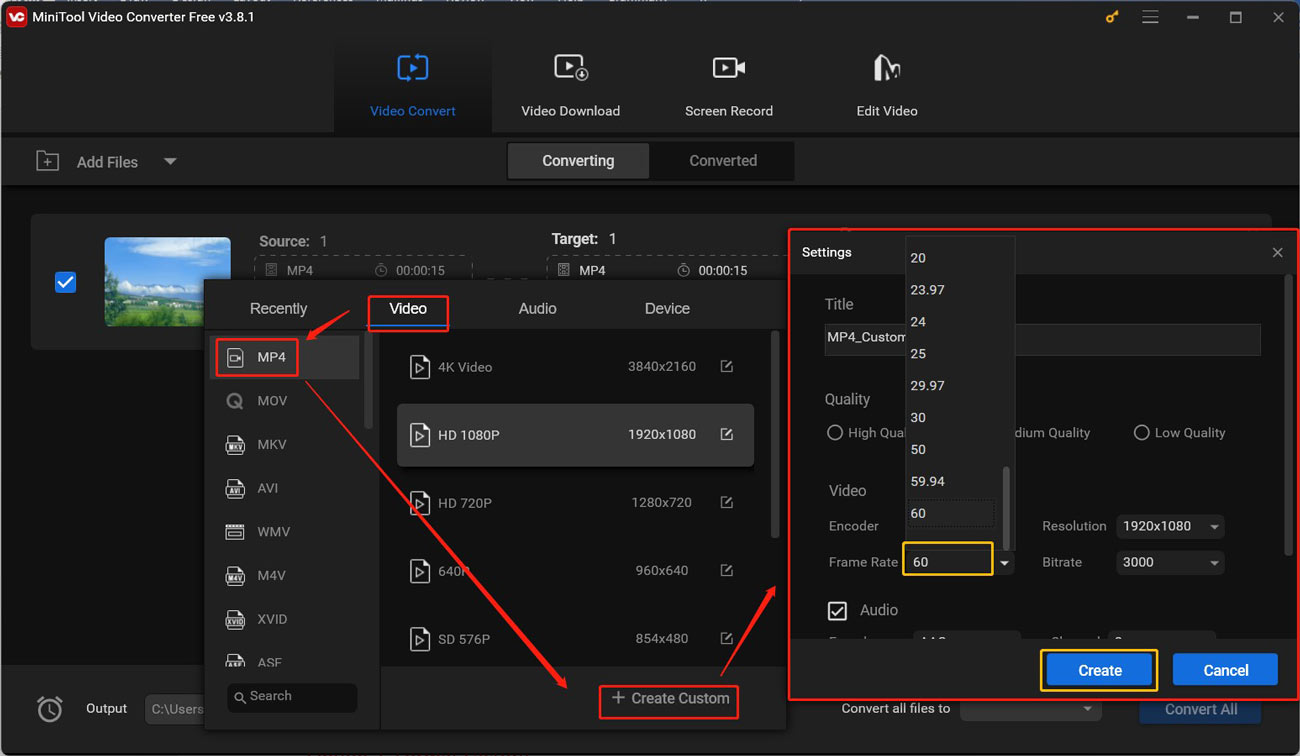1300x756 pixels.
Task: Choose WMV format in sidebar
Action: click(285, 532)
